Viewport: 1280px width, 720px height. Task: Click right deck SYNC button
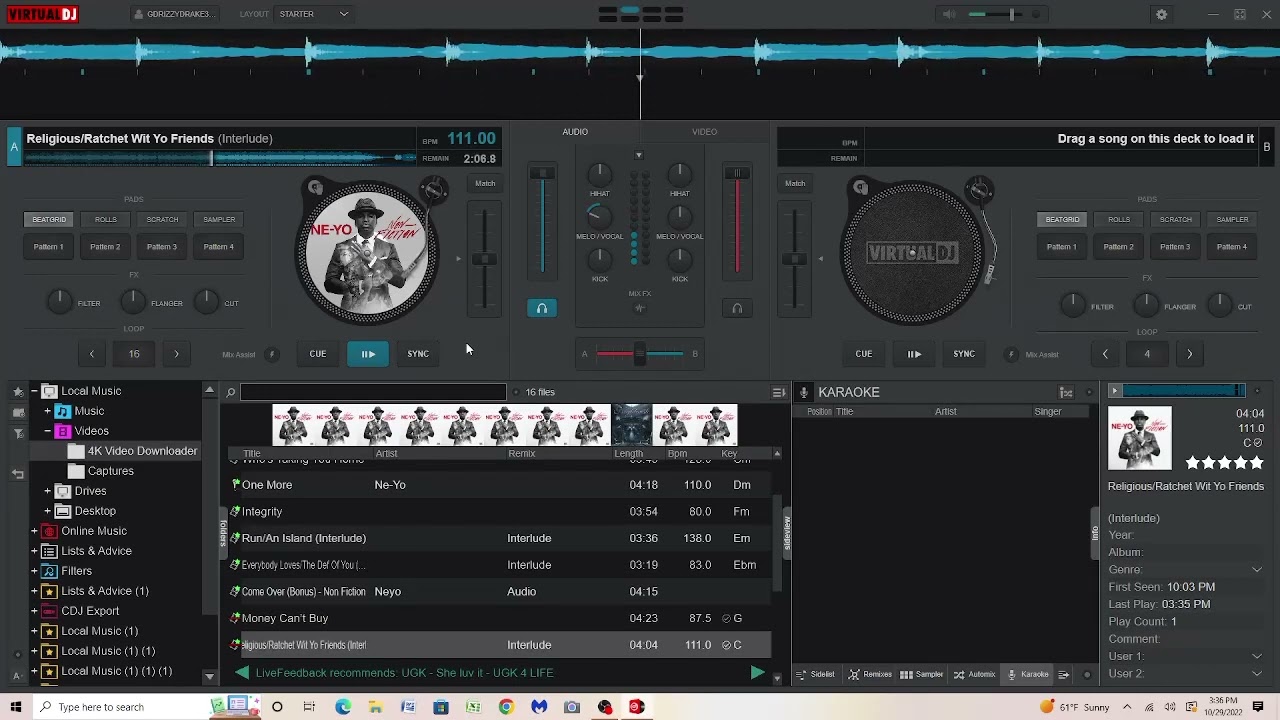coord(964,354)
